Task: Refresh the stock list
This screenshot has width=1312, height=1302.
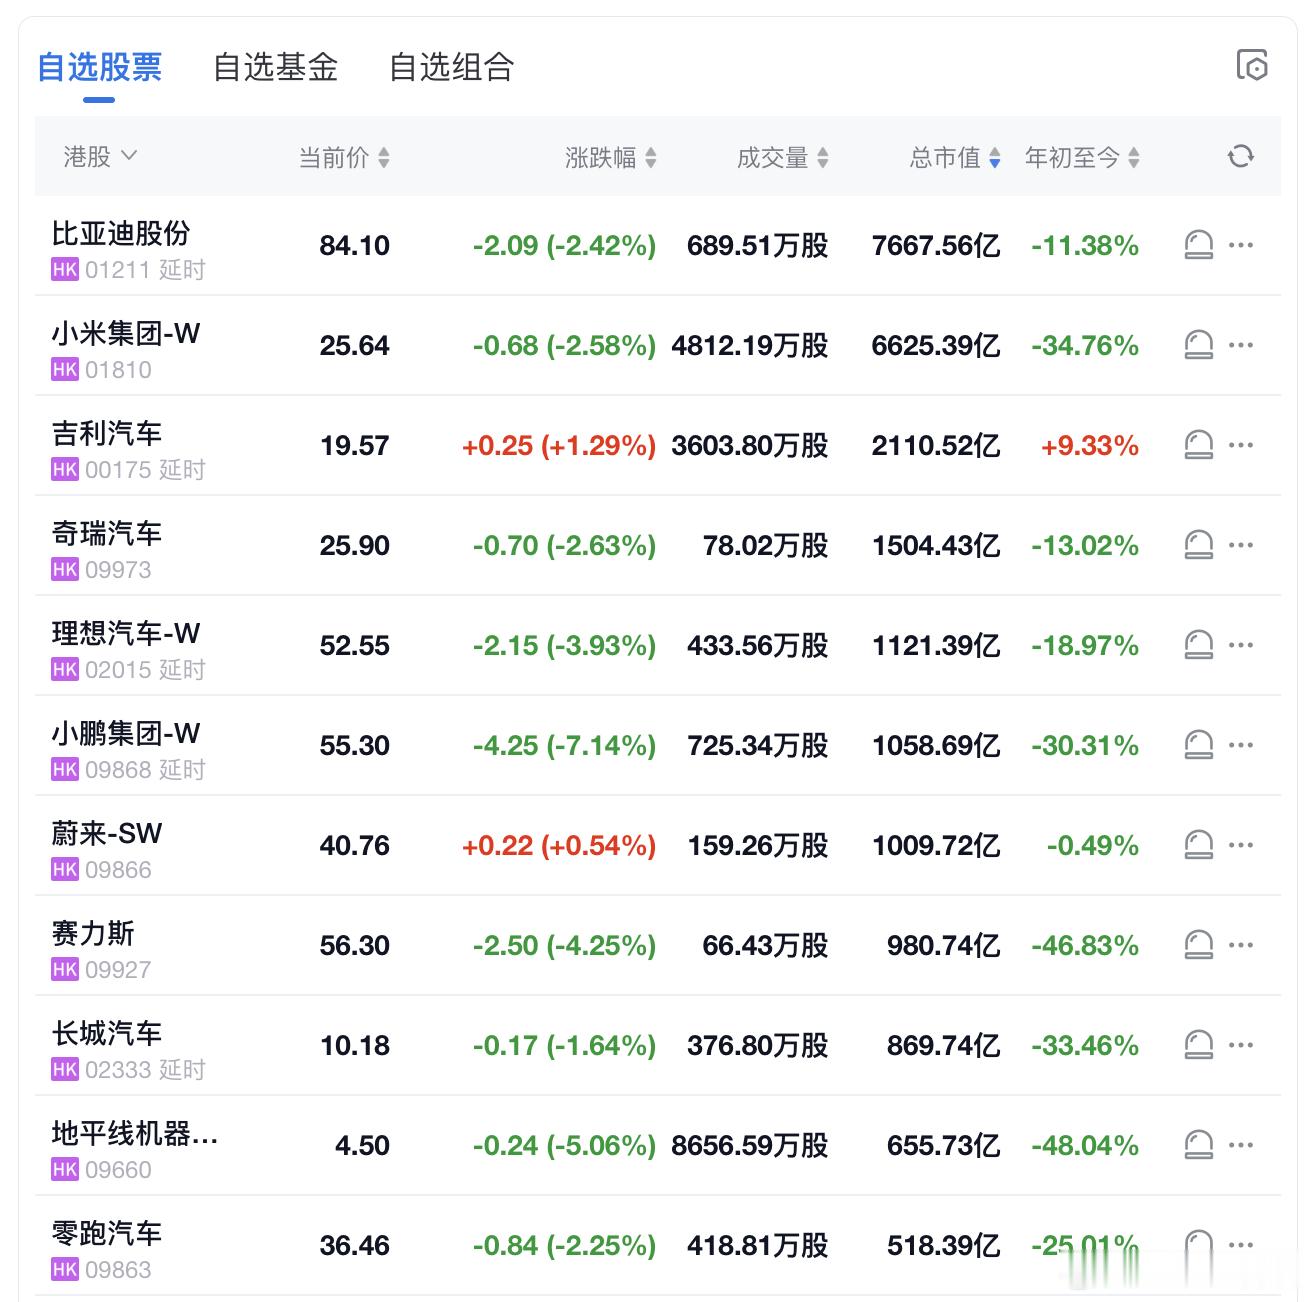Action: click(1240, 157)
